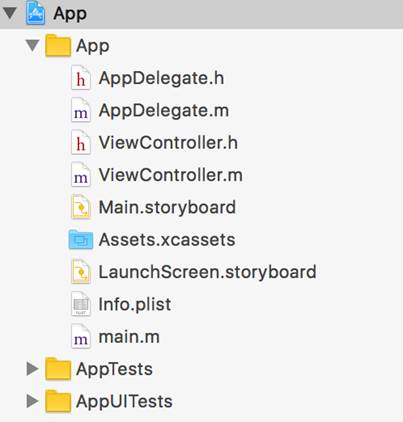Click the yellow App group folder icon
The image size is (403, 422).
point(58,46)
